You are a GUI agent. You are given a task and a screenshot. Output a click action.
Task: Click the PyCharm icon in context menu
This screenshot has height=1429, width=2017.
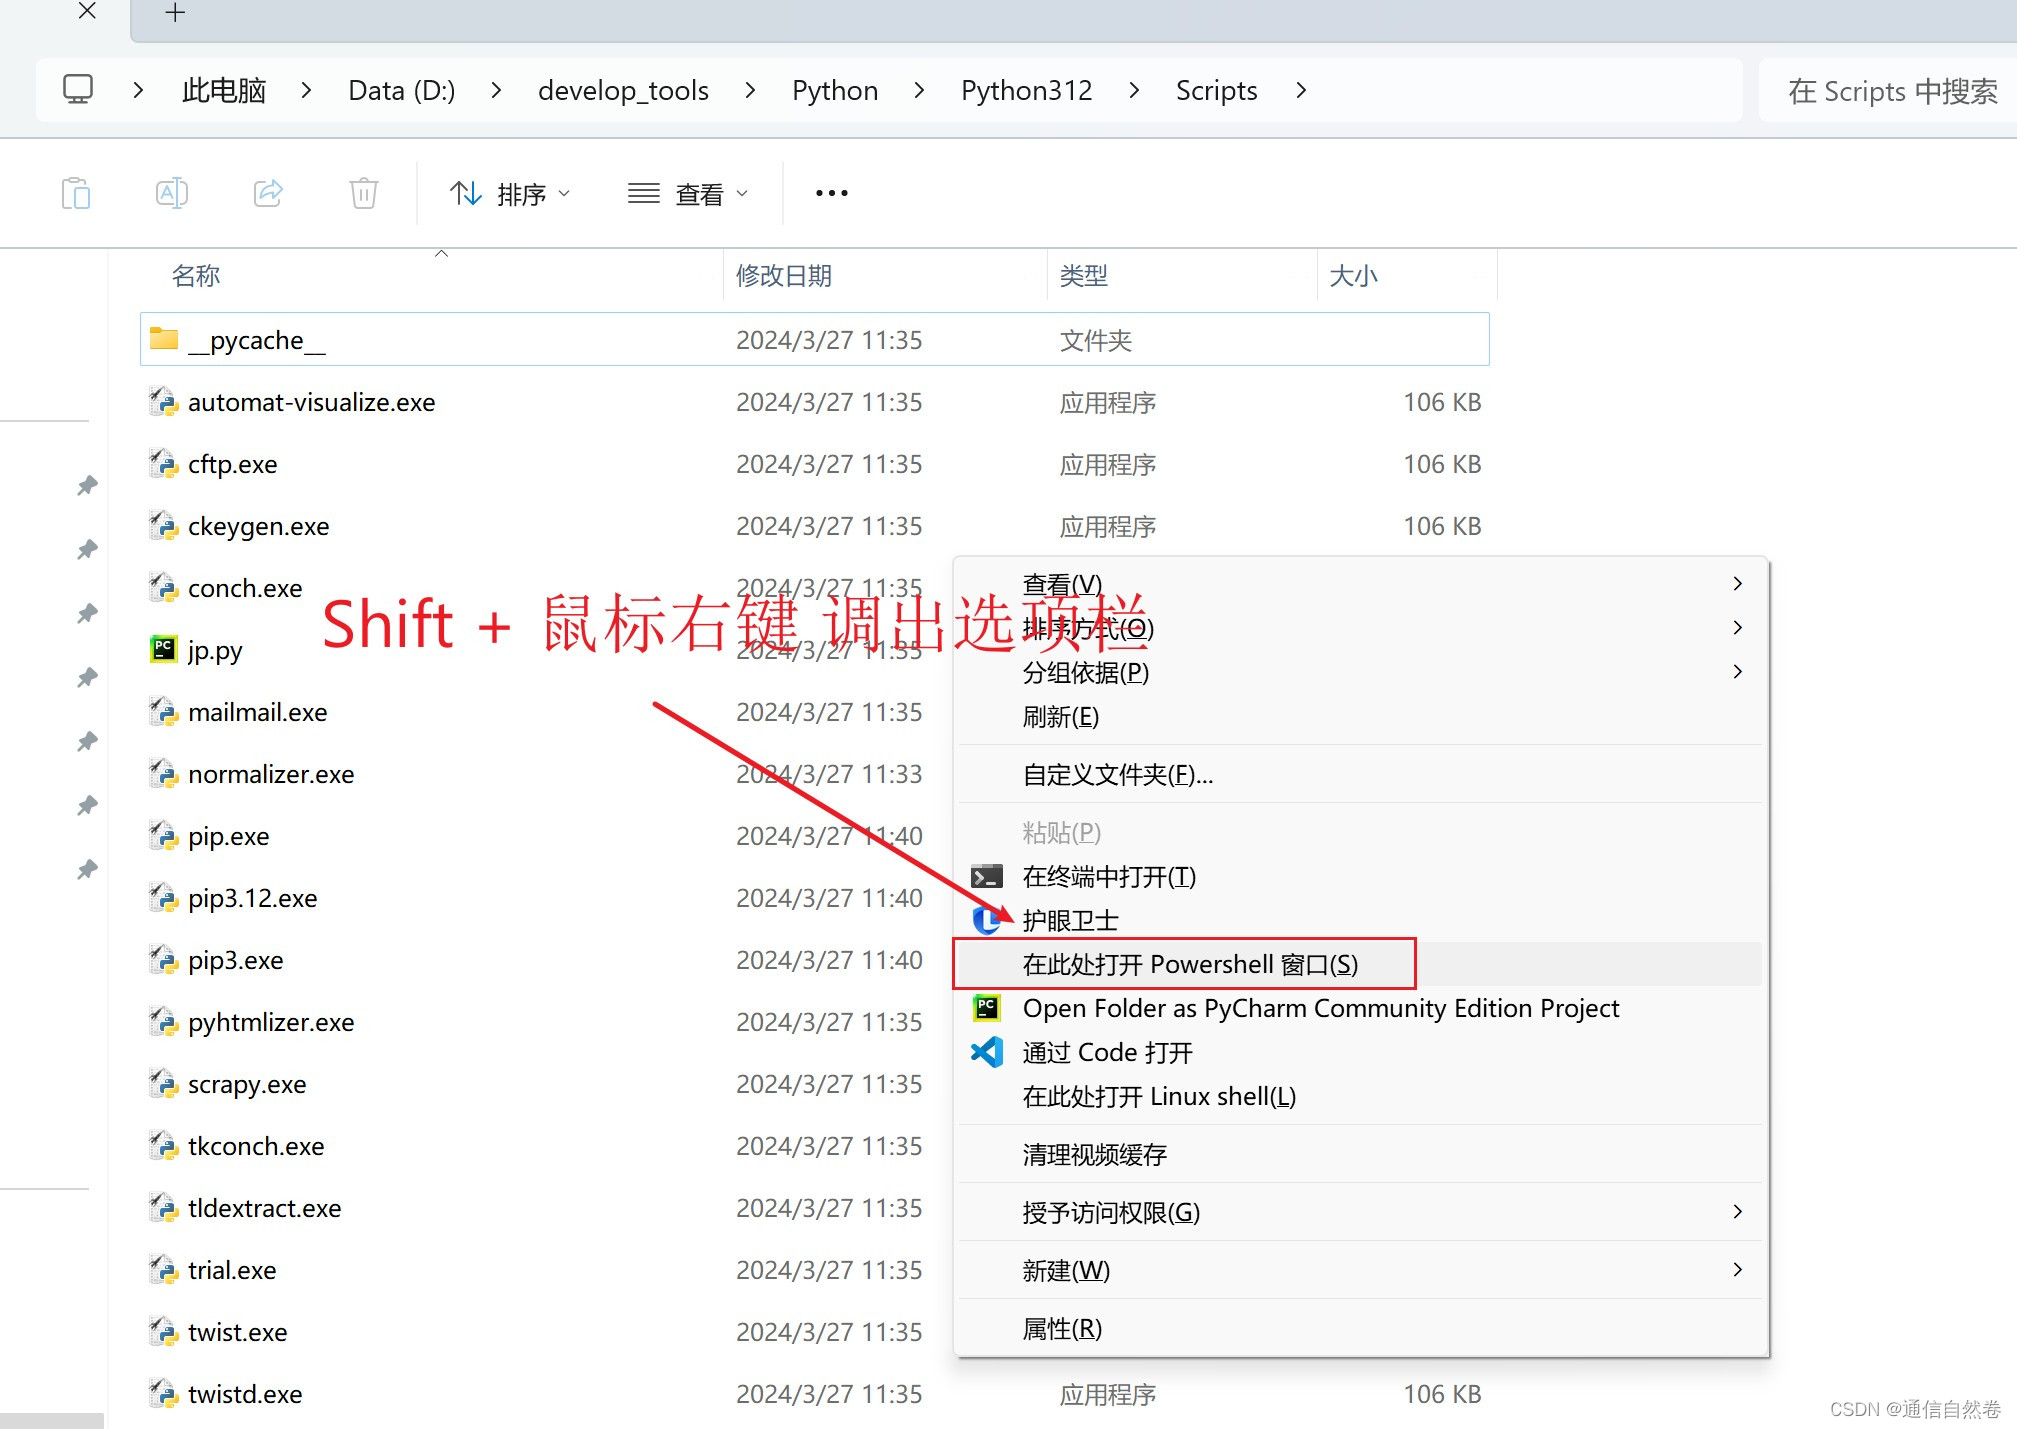[x=987, y=1008]
